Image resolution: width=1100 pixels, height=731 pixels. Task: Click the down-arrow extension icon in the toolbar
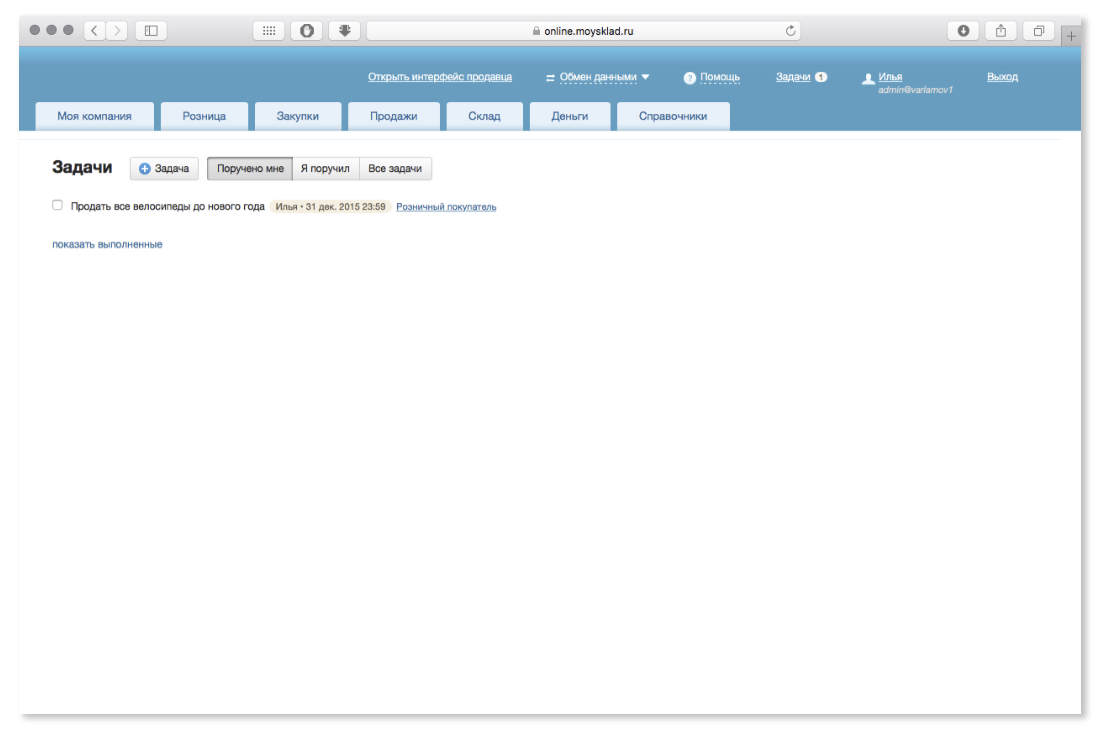(344, 31)
